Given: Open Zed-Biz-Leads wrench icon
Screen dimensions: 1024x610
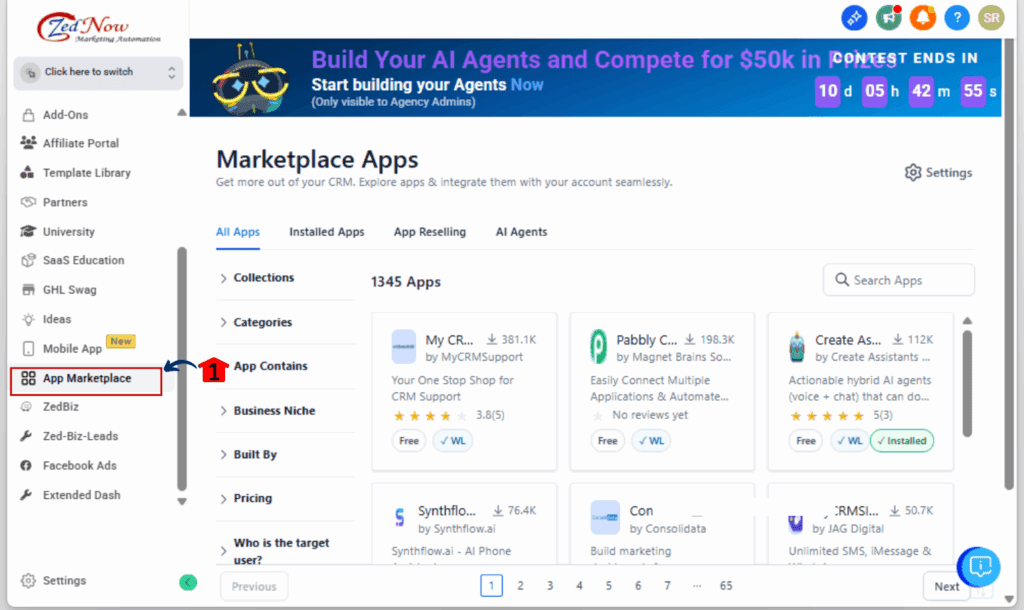Looking at the screenshot, I should pyautogui.click(x=26, y=436).
